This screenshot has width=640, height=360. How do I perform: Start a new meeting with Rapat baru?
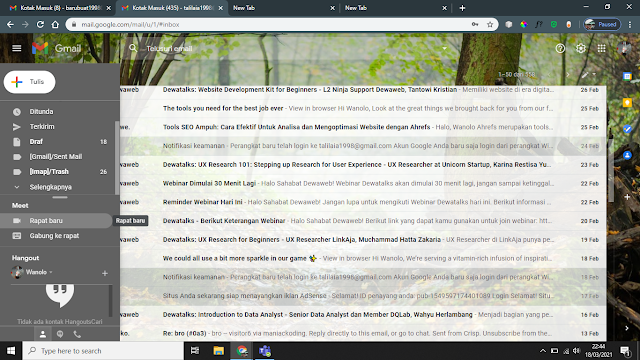click(55, 220)
